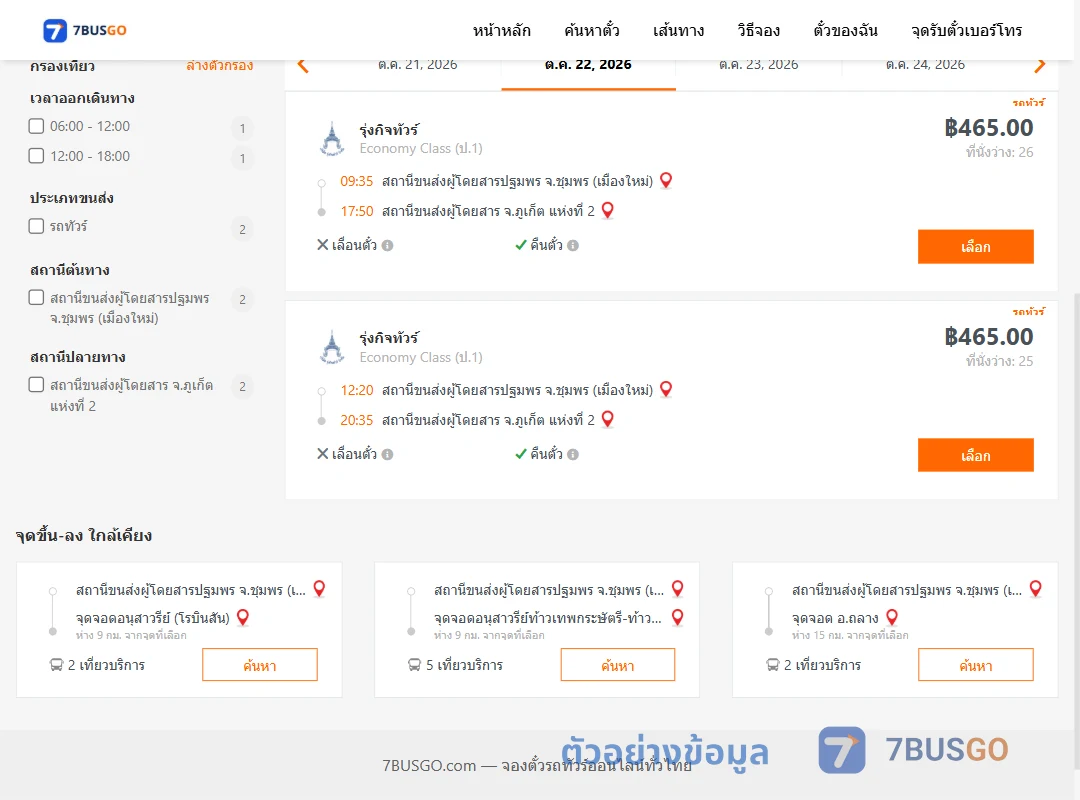The image size is (1080, 800).
Task: Click the 7BUSGO logo in header
Action: (85, 30)
